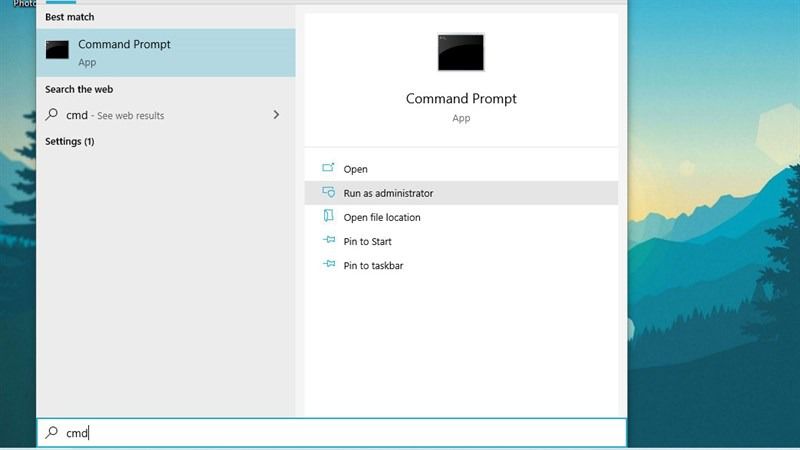Choose Pin to taskbar

[461, 265]
